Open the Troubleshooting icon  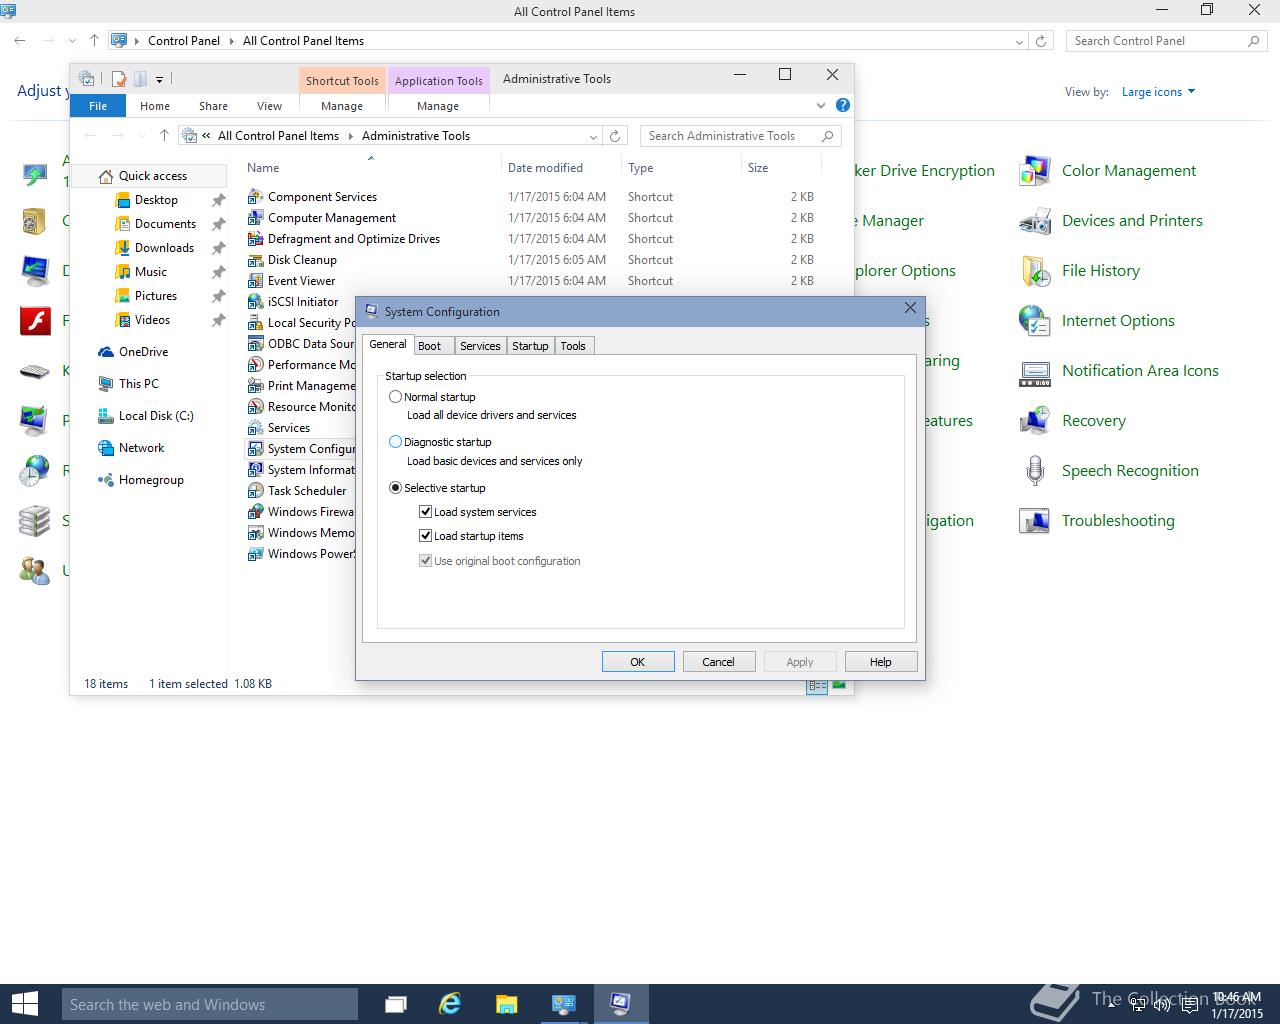click(x=1034, y=521)
